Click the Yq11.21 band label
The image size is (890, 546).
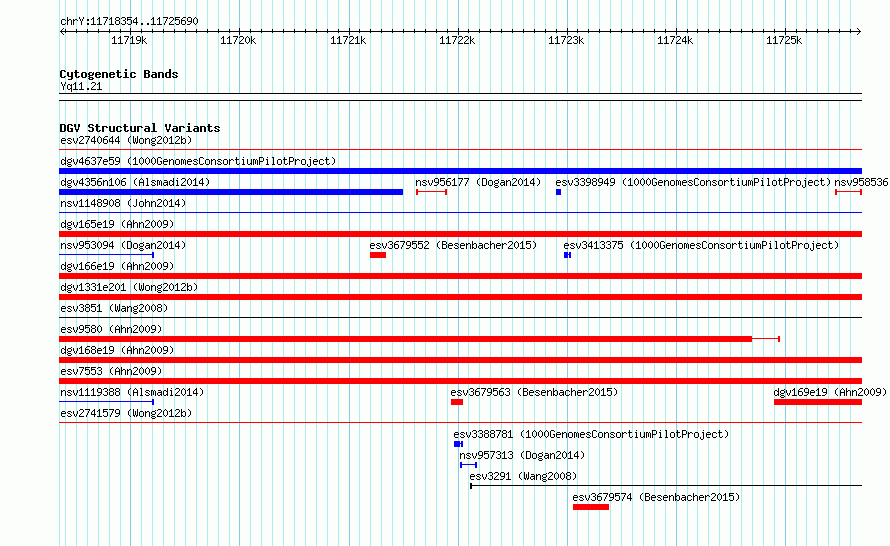pos(81,86)
